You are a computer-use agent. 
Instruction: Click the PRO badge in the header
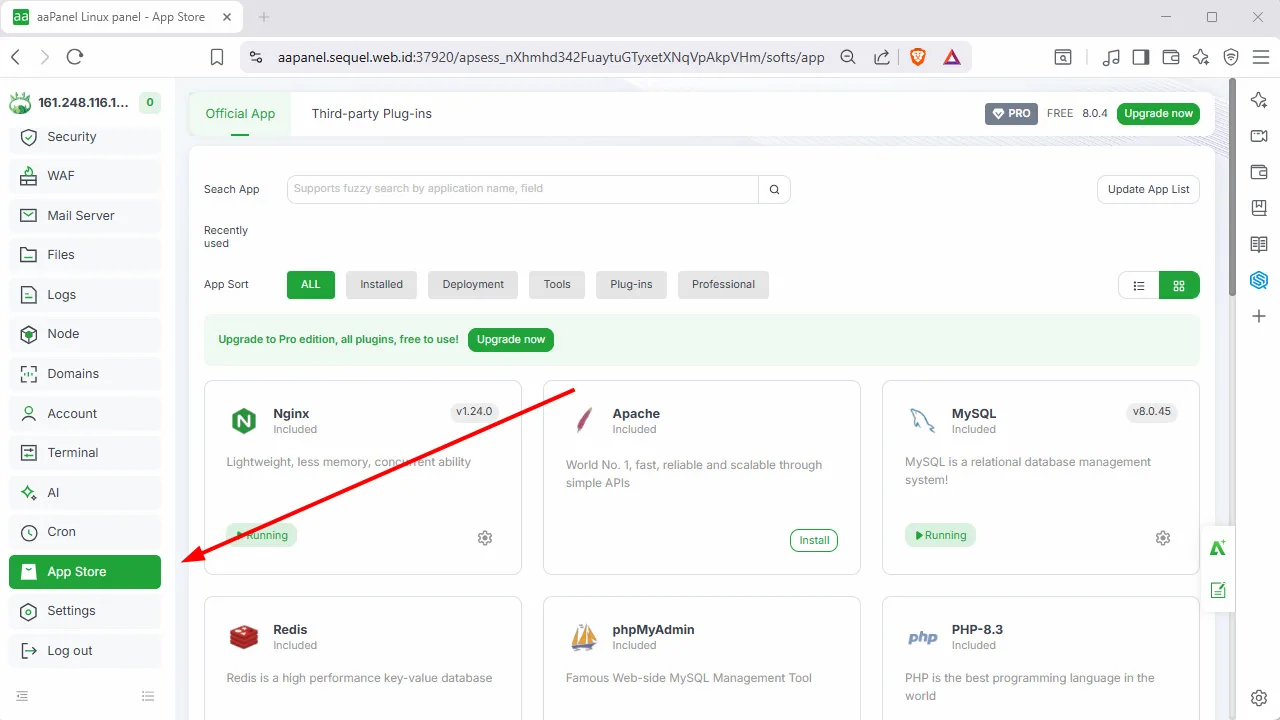pyautogui.click(x=1011, y=114)
